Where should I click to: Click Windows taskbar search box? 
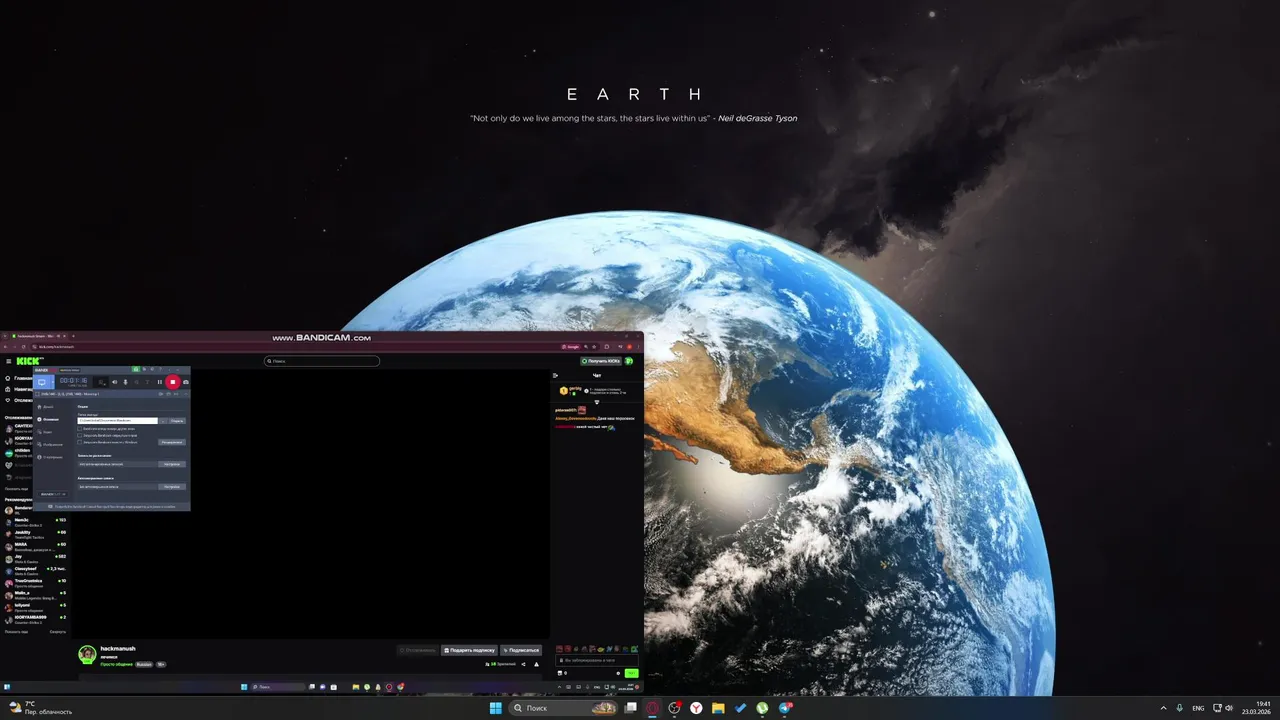[563, 708]
